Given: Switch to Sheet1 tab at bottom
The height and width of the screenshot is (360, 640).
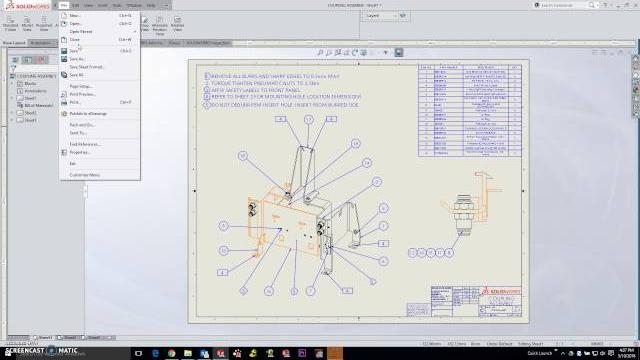Looking at the screenshot, I should coord(44,338).
